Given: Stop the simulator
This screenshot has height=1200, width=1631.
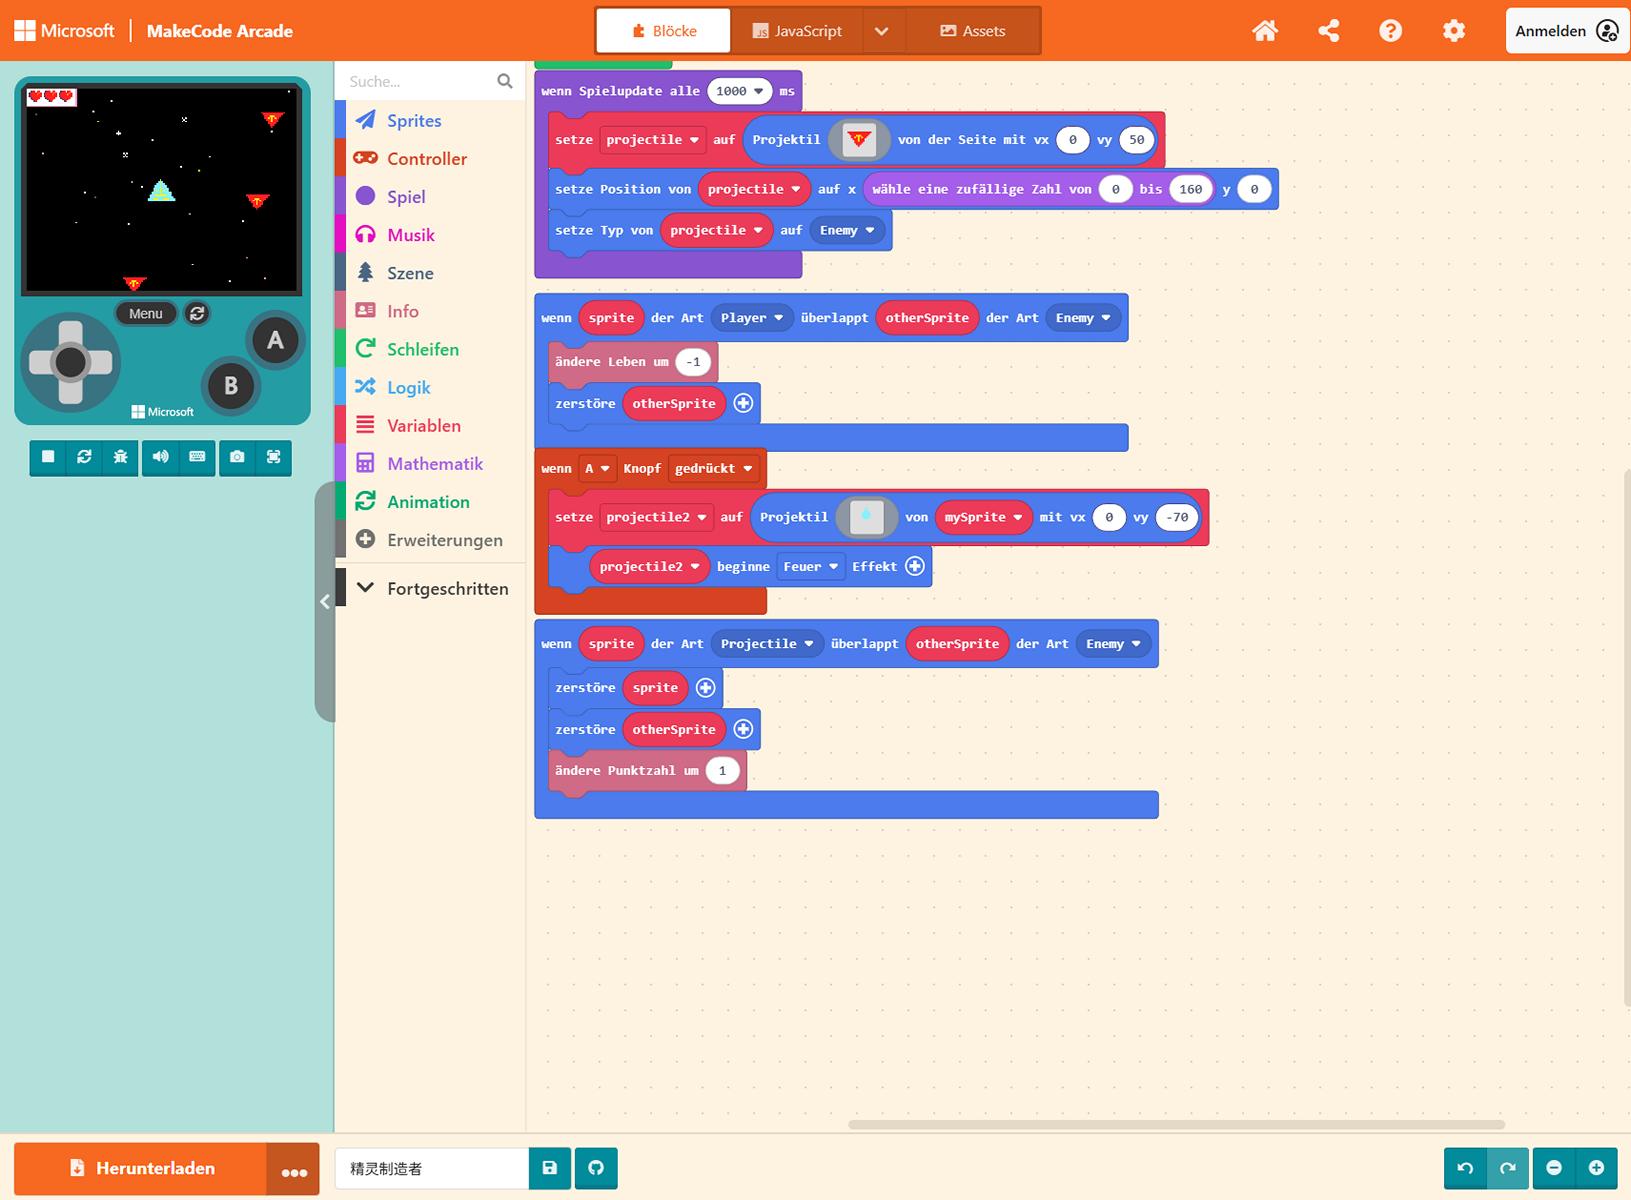Looking at the screenshot, I should click(48, 457).
